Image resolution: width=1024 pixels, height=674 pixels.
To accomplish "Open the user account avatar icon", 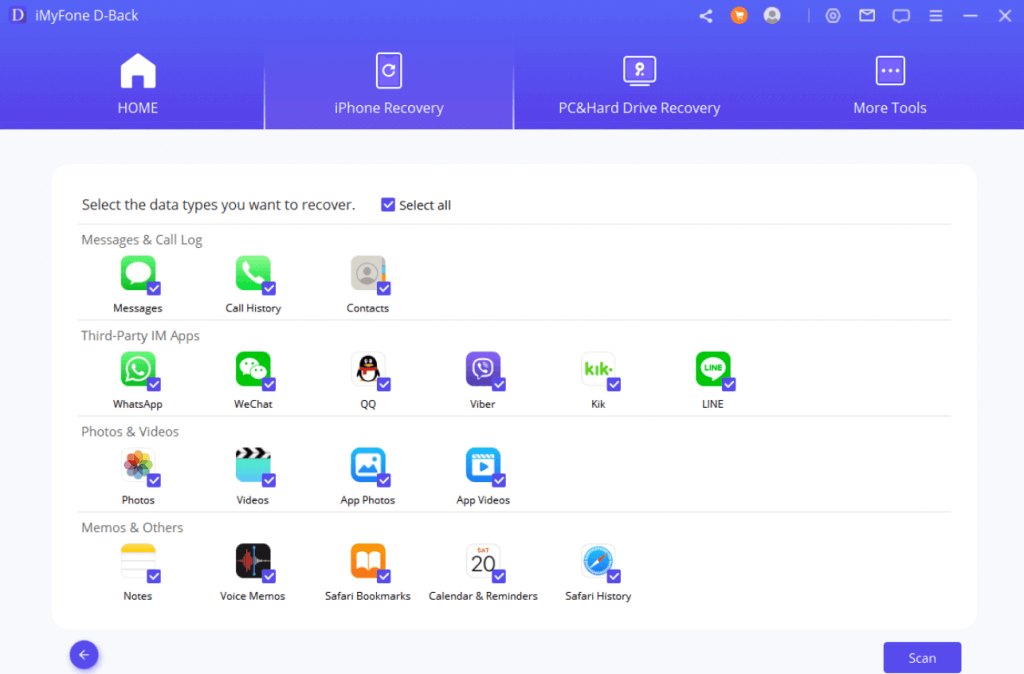I will click(772, 16).
